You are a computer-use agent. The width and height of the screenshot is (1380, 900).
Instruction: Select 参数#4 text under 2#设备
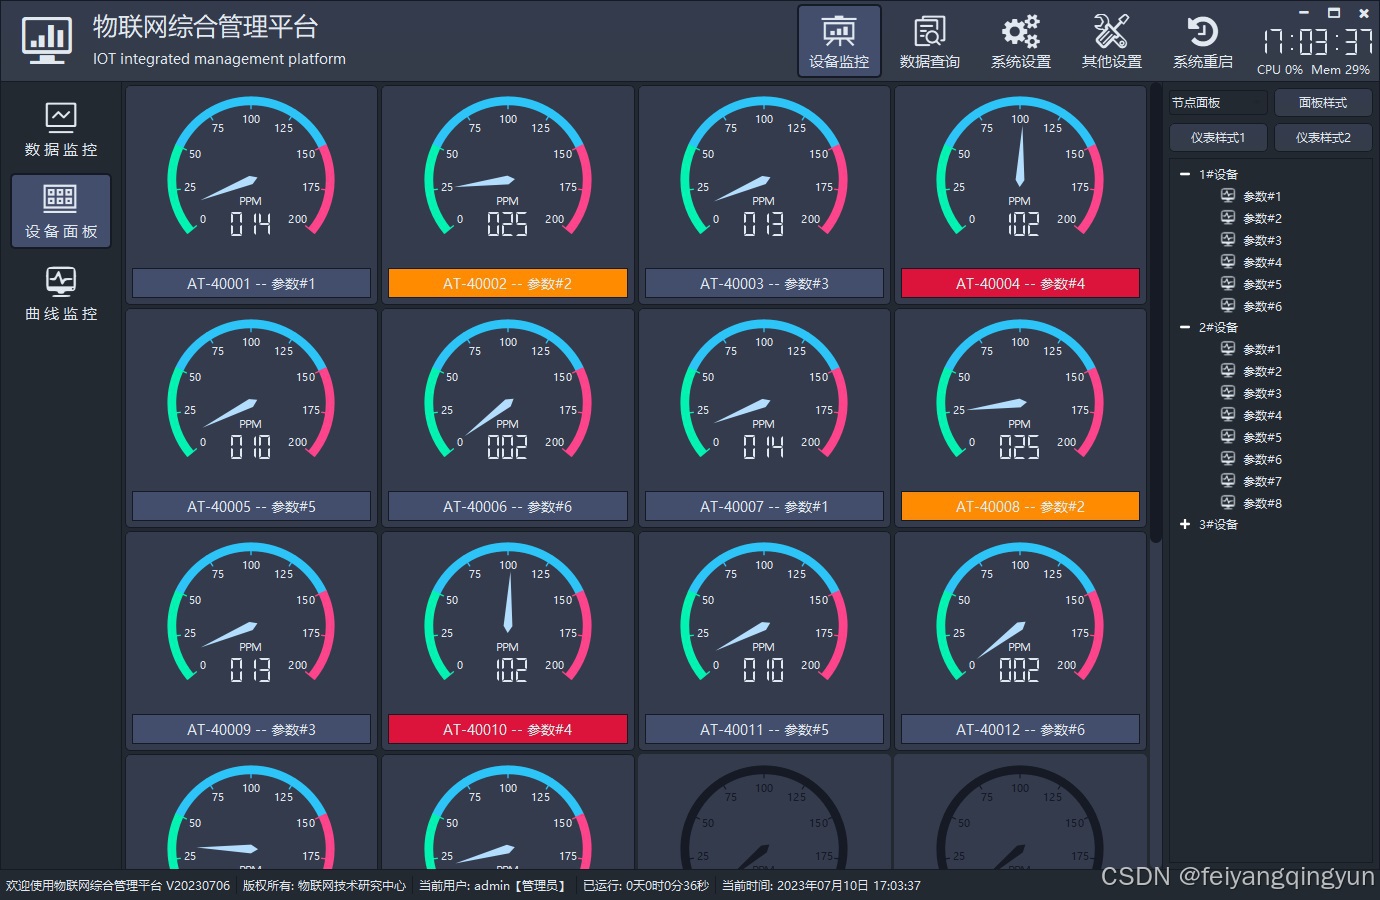[x=1262, y=415]
